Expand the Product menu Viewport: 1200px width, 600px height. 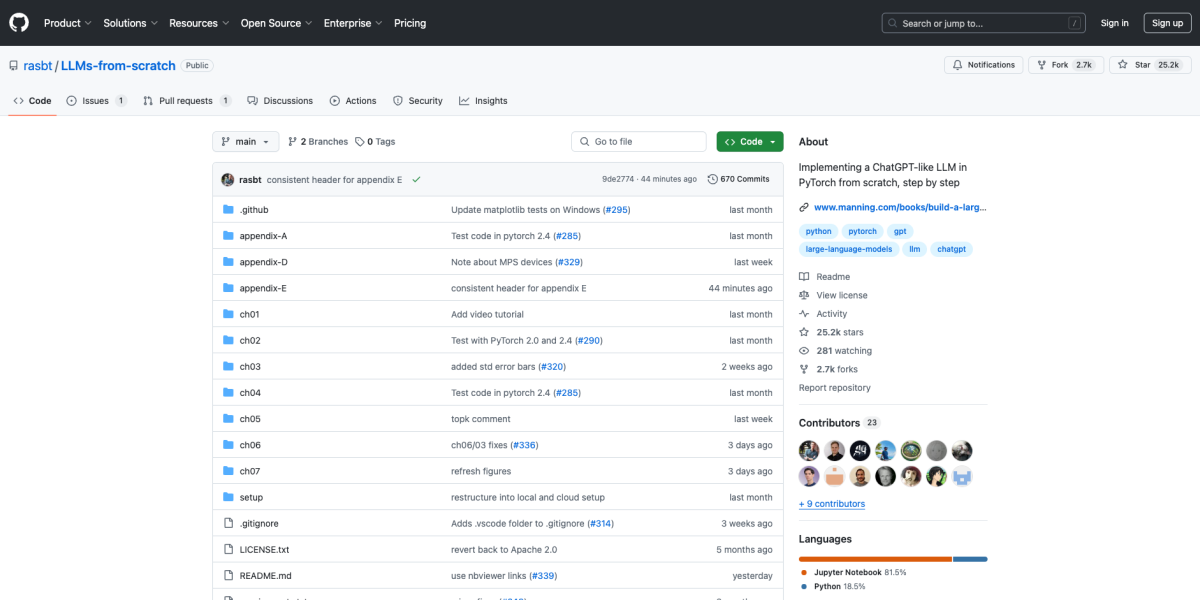click(67, 23)
